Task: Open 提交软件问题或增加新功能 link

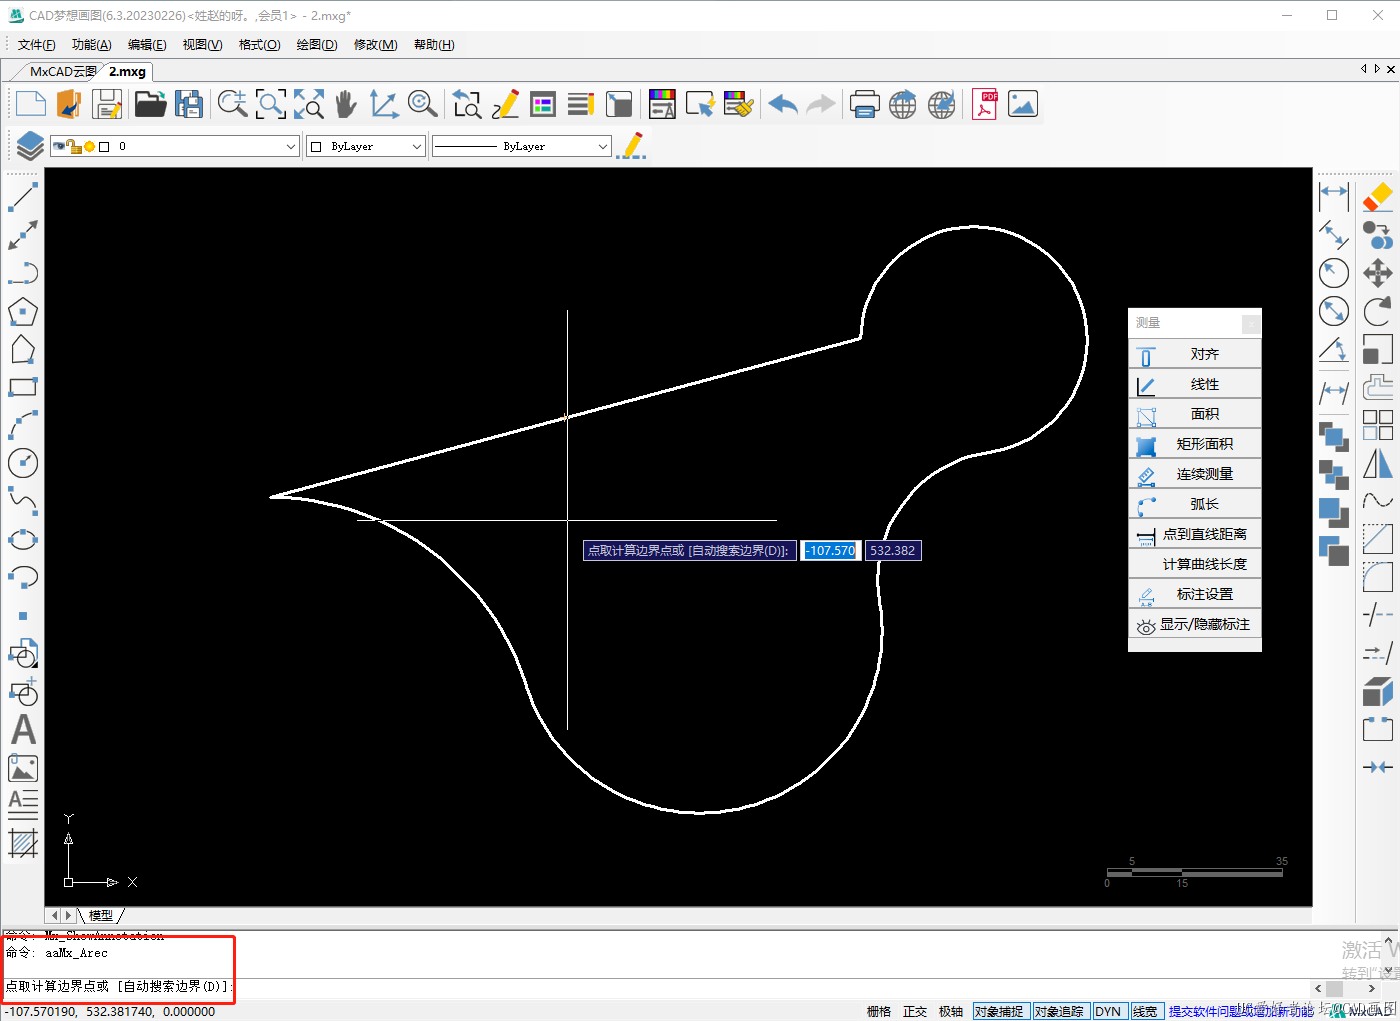Action: coord(1241,1012)
